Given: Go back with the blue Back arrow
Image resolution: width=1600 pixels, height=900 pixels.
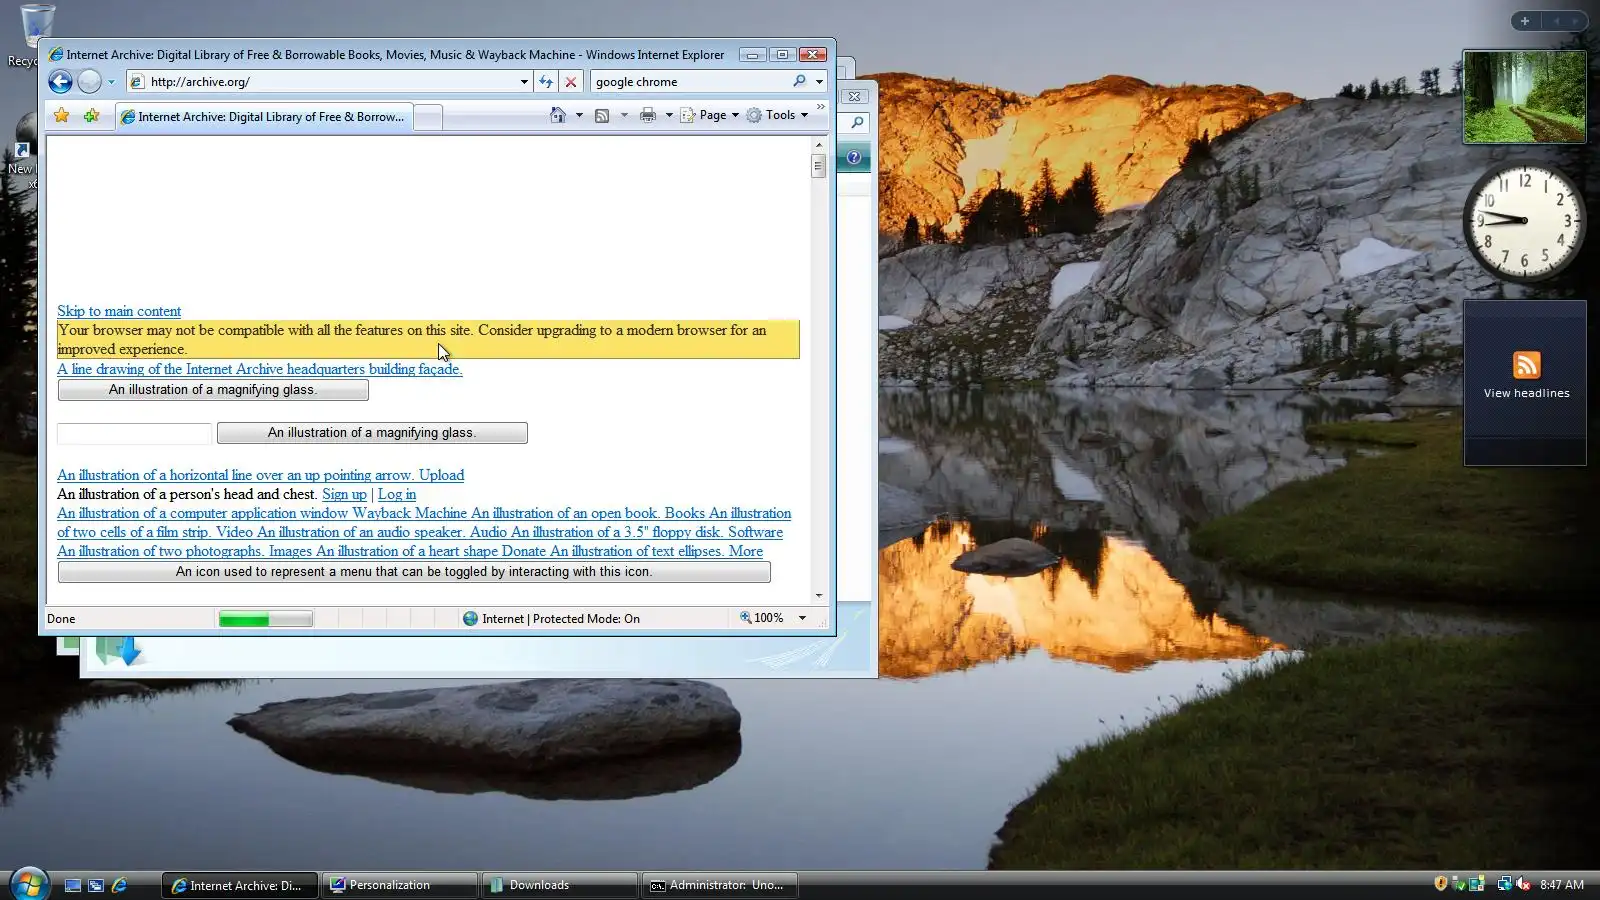Looking at the screenshot, I should pyautogui.click(x=60, y=82).
